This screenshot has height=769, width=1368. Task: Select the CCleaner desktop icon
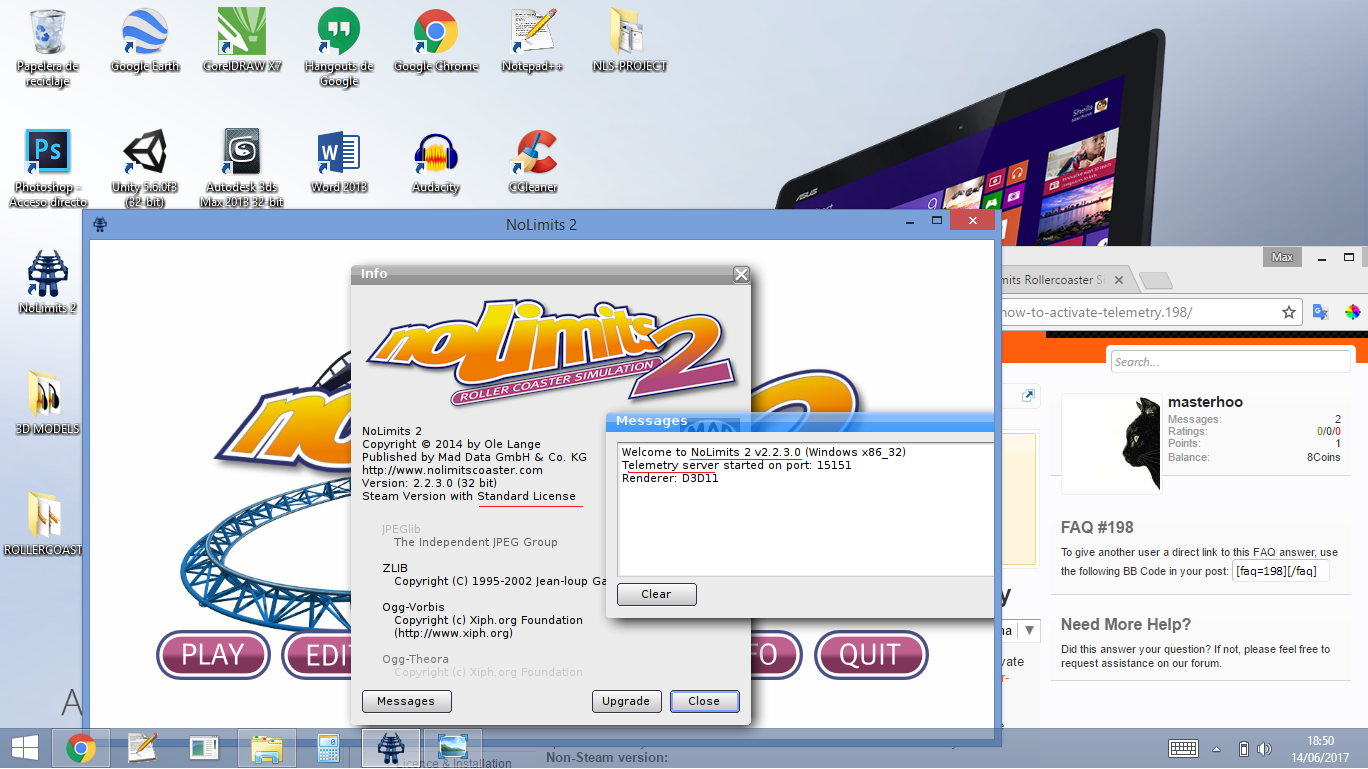pos(533,161)
